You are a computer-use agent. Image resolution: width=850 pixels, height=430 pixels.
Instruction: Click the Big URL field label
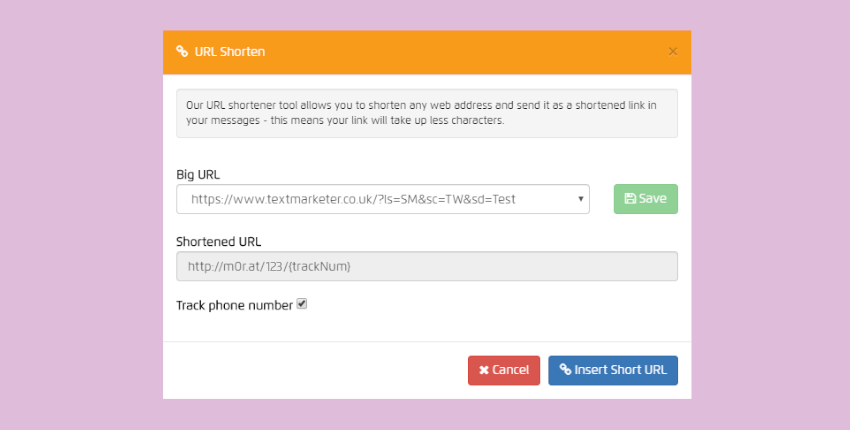(x=198, y=174)
